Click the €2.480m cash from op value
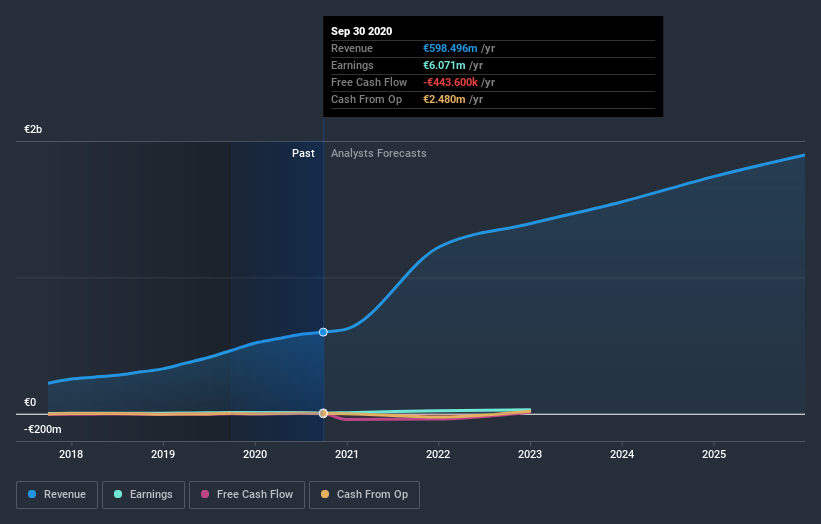 (x=444, y=99)
